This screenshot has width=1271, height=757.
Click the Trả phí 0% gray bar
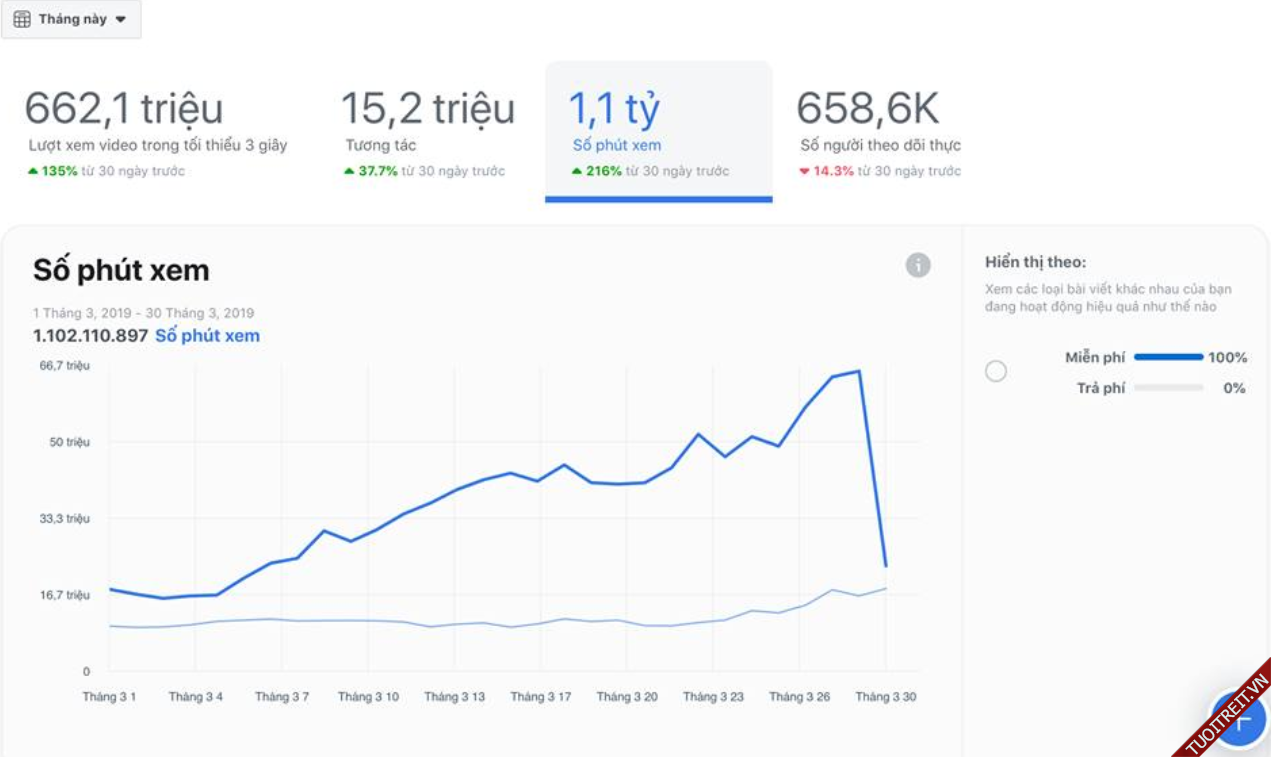pyautogui.click(x=1168, y=388)
